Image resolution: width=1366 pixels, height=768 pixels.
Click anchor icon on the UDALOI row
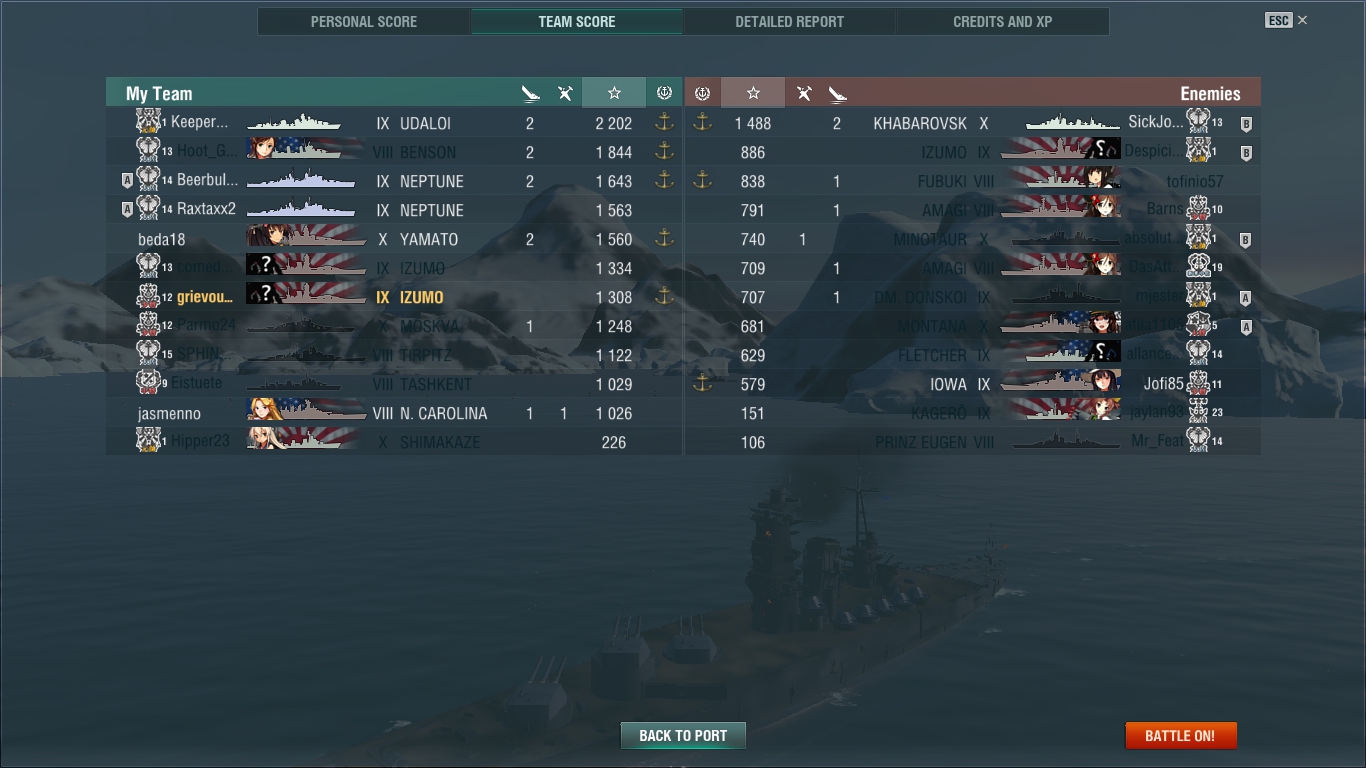click(664, 123)
